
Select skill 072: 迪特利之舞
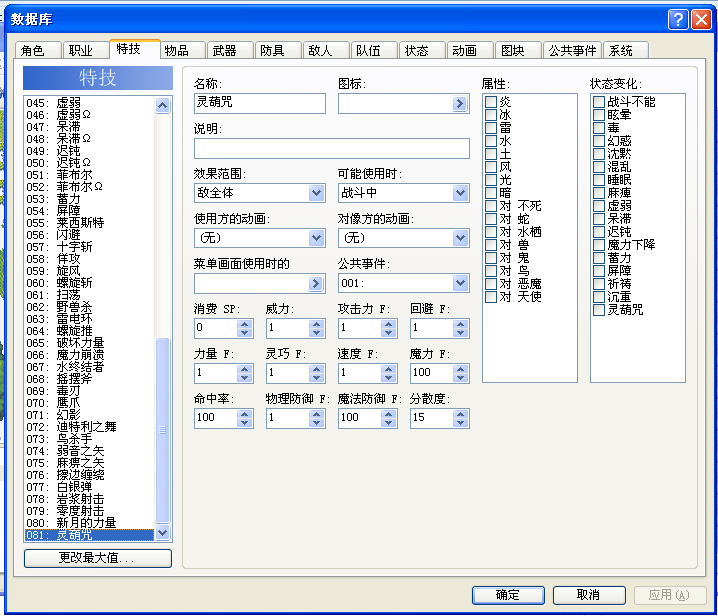coord(89,427)
